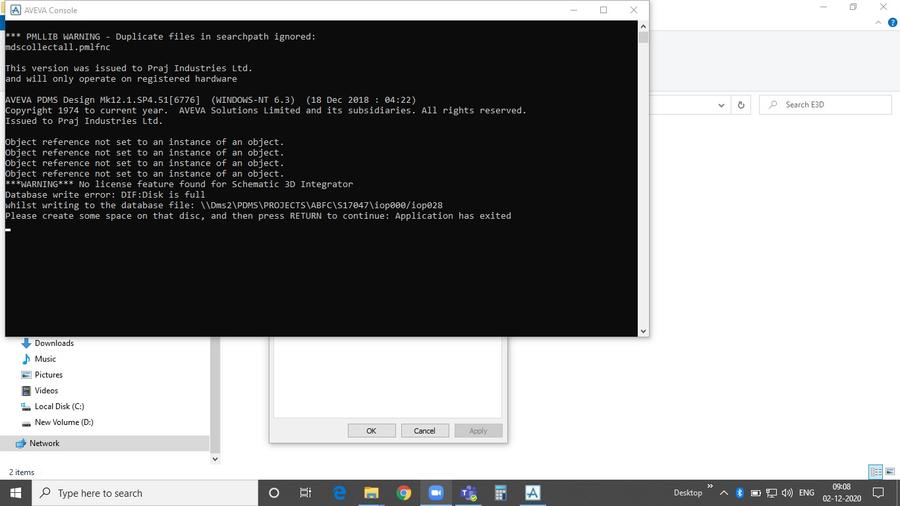The height and width of the screenshot is (506, 900).
Task: Open the Windows Start menu
Action: tap(15, 493)
